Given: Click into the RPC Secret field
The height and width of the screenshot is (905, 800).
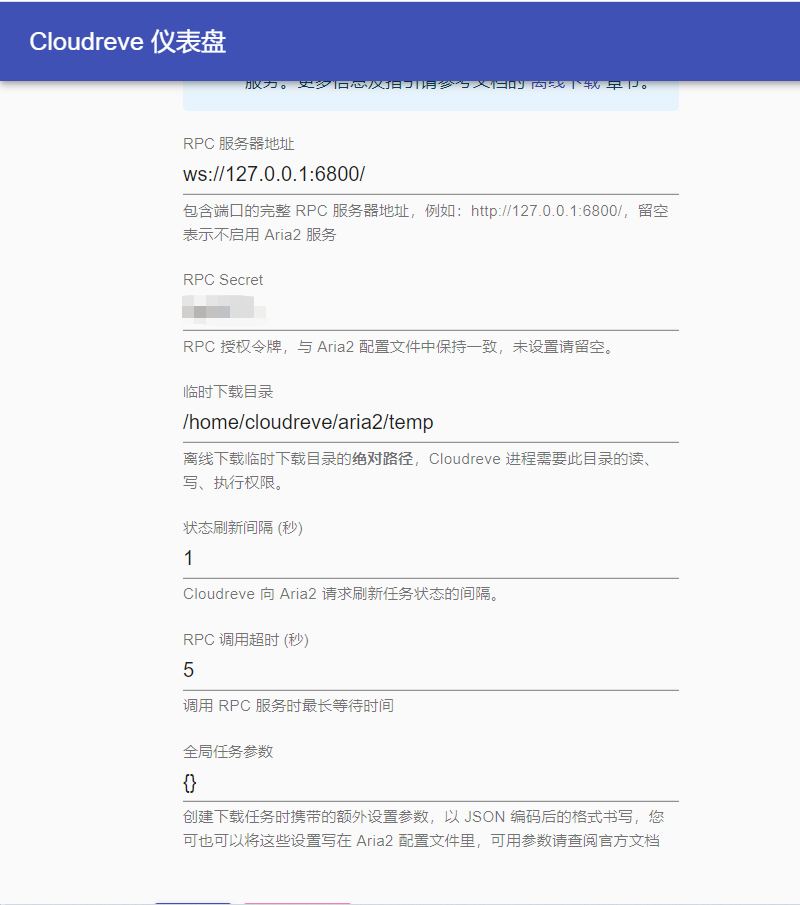Looking at the screenshot, I should pos(431,310).
